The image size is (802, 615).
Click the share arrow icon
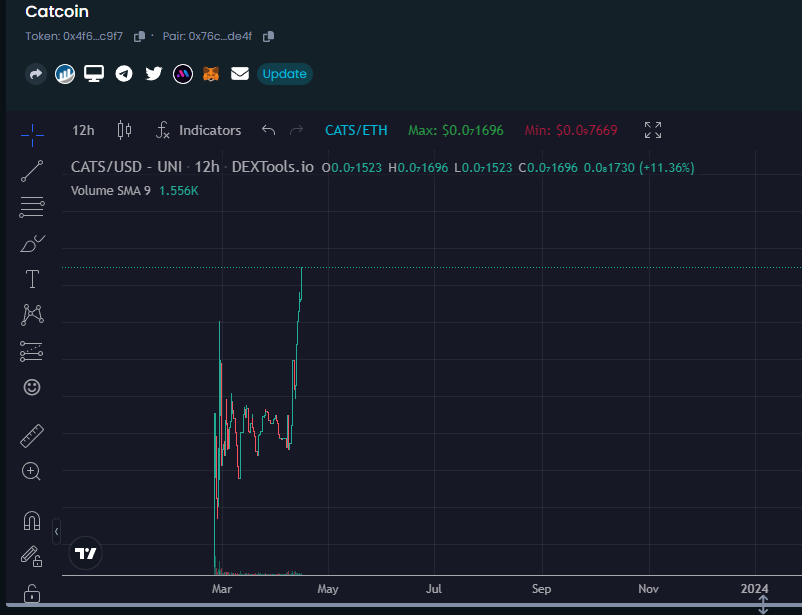coord(36,74)
